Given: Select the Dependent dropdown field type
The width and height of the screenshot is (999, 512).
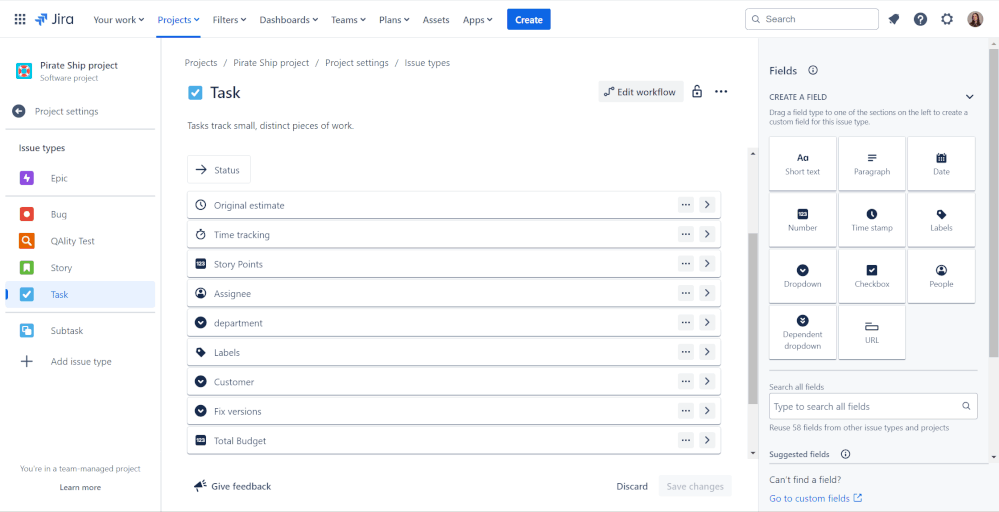Looking at the screenshot, I should pyautogui.click(x=803, y=332).
